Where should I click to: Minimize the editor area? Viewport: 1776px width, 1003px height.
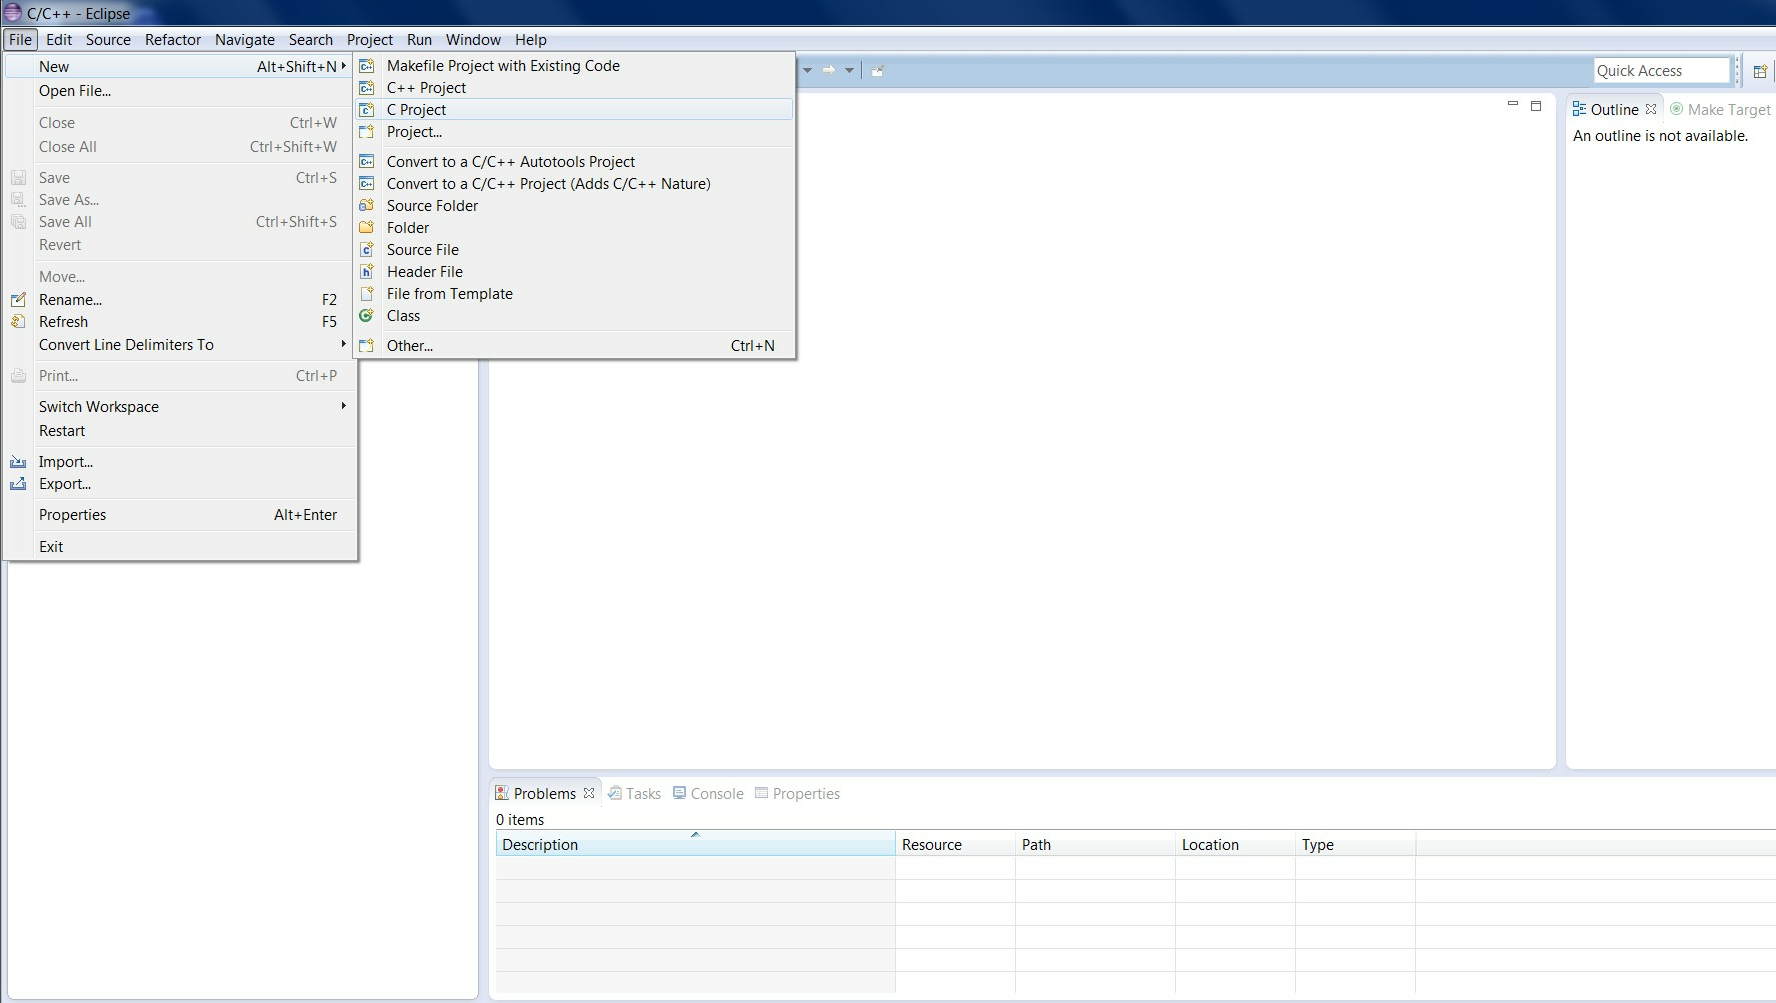1512,104
